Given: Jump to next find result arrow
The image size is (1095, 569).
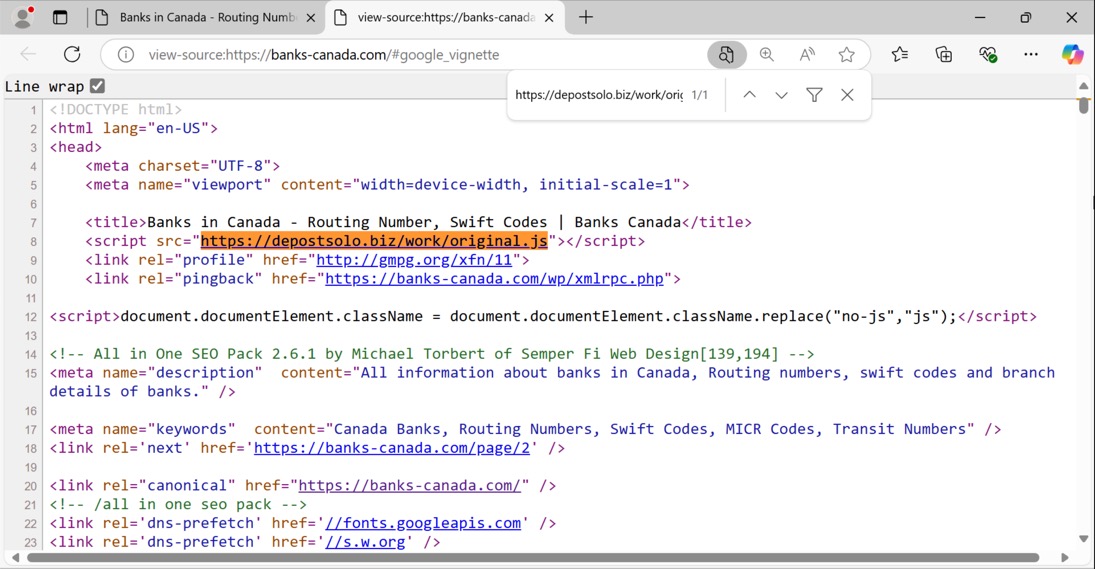Looking at the screenshot, I should (781, 95).
